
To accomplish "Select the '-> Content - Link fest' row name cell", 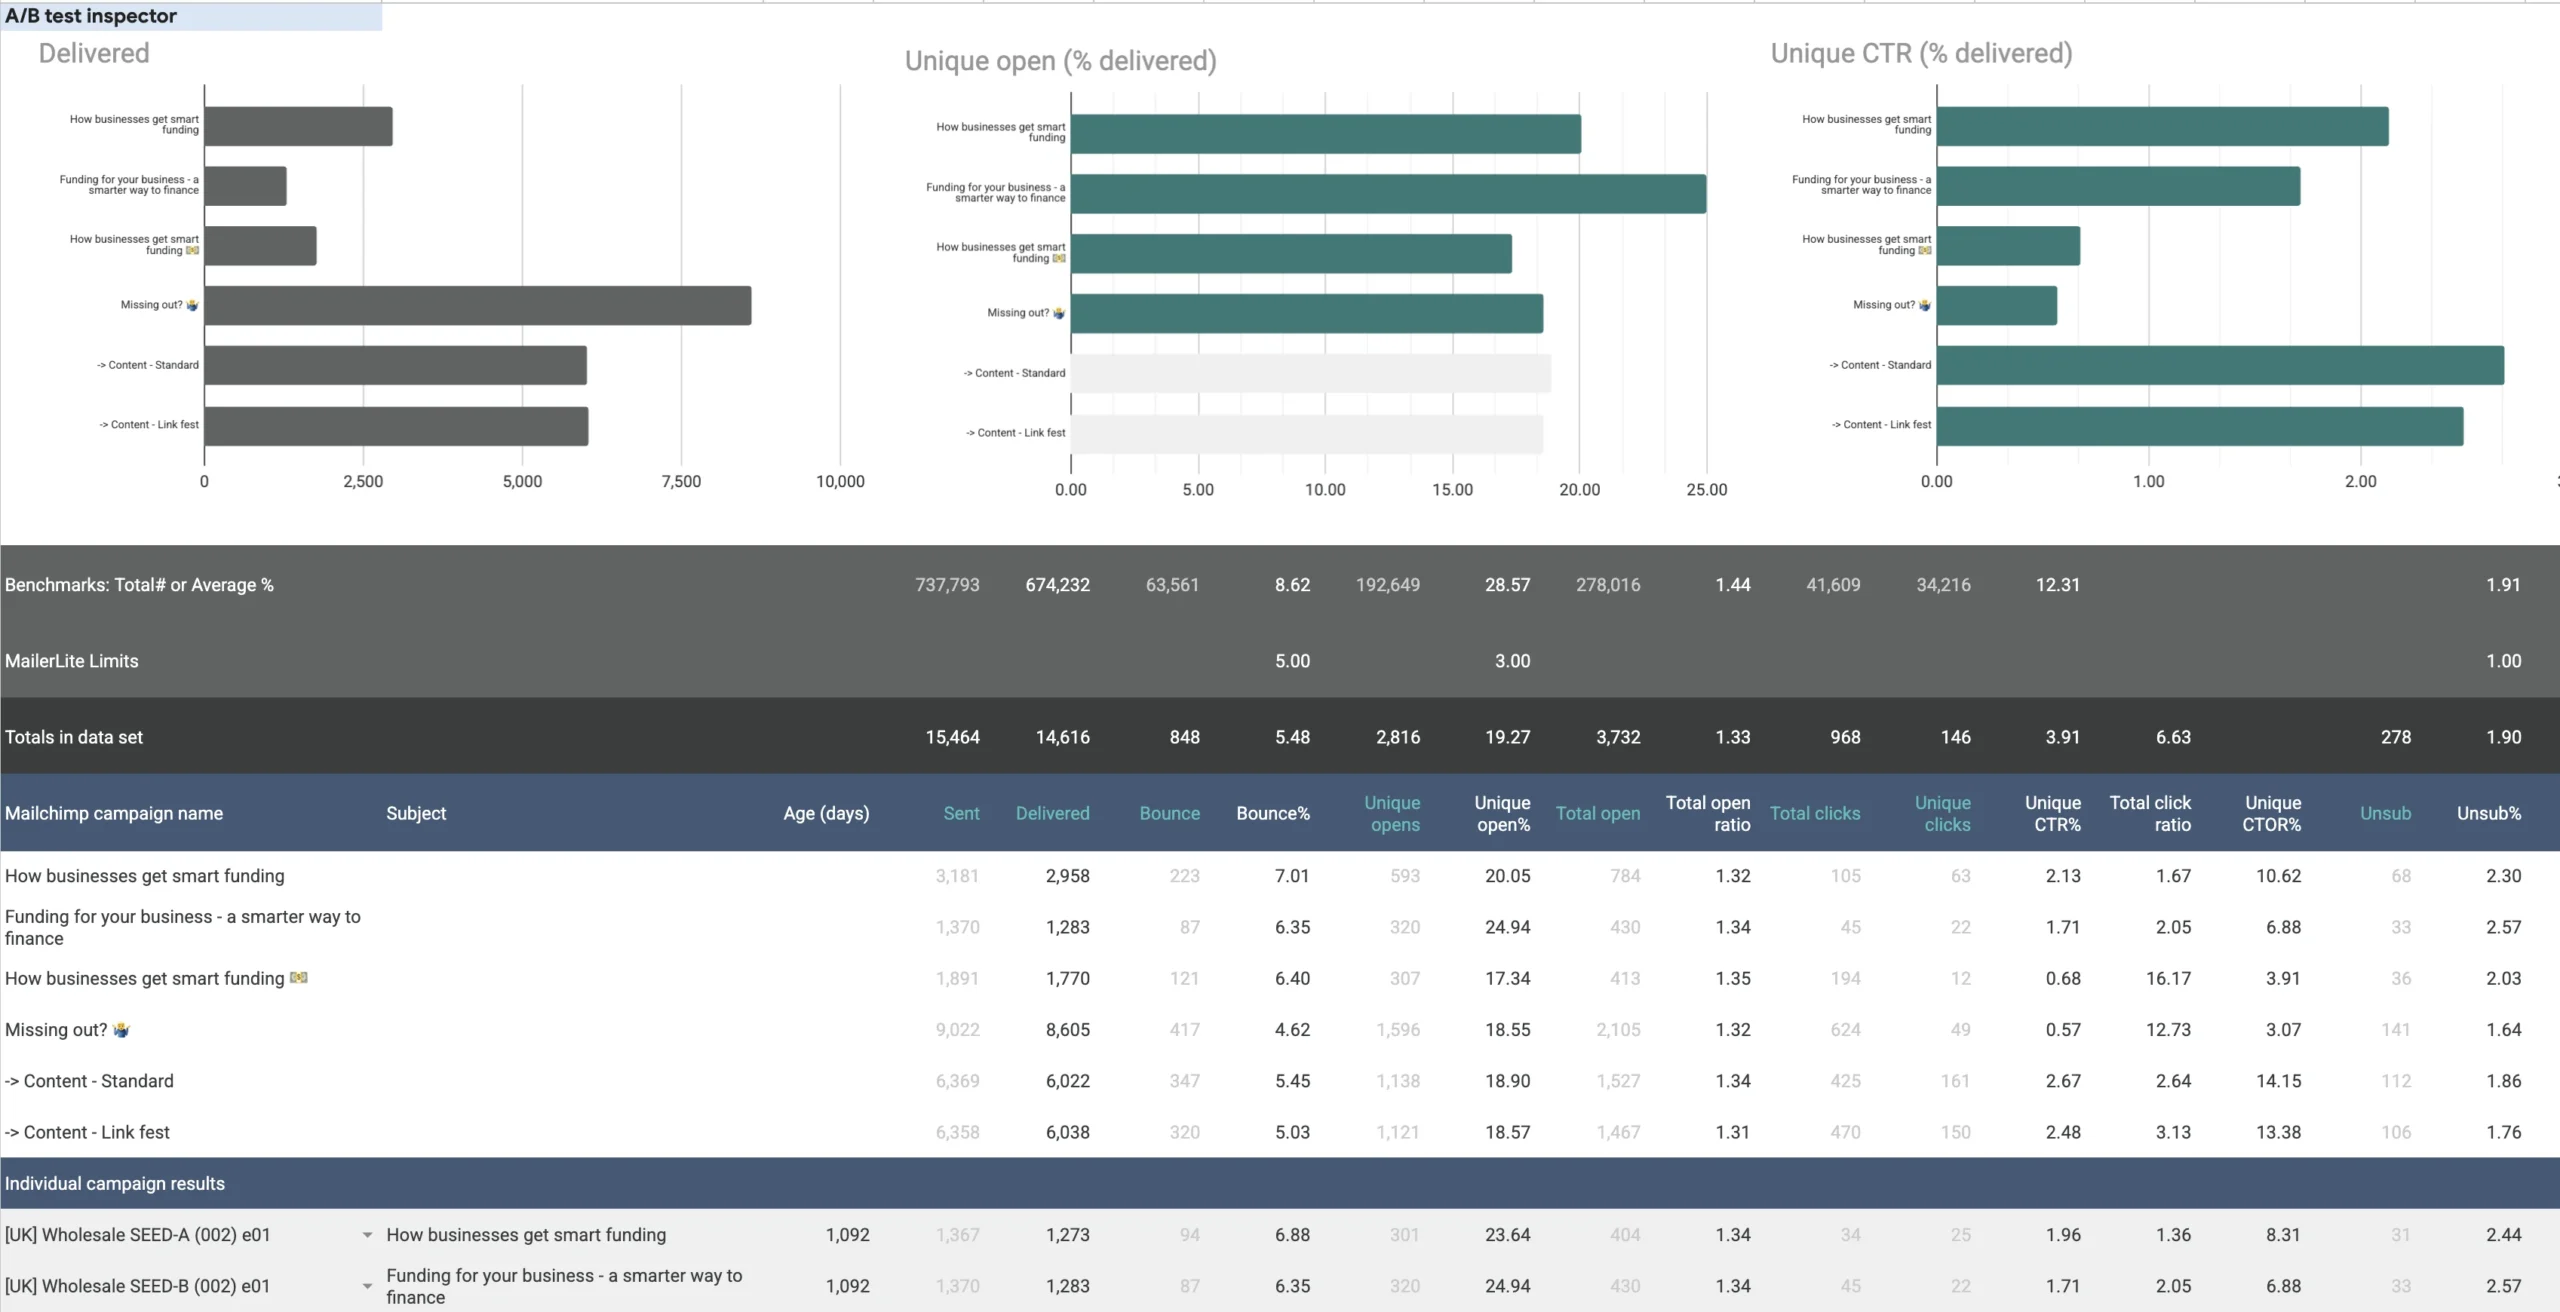I will click(88, 1132).
